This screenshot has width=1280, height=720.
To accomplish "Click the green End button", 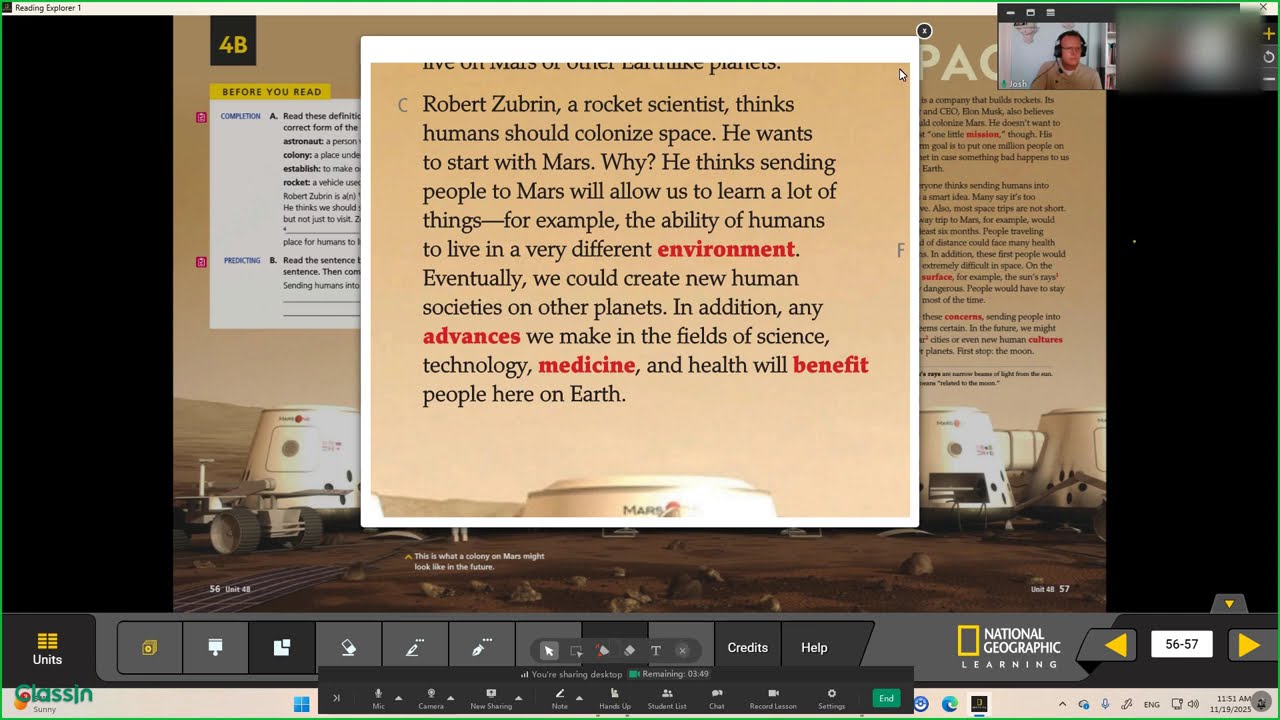I will tap(886, 698).
